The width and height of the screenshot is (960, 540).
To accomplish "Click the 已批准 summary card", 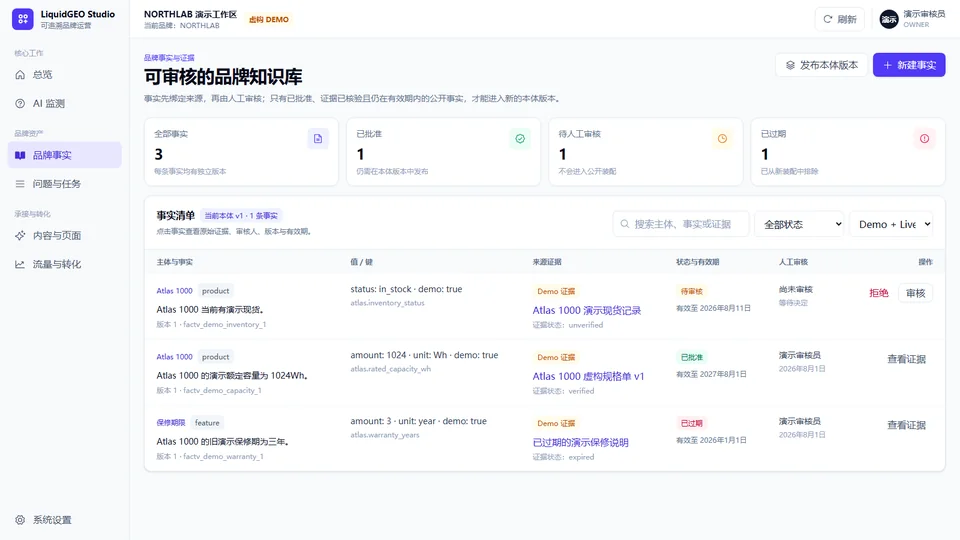I will 443,152.
